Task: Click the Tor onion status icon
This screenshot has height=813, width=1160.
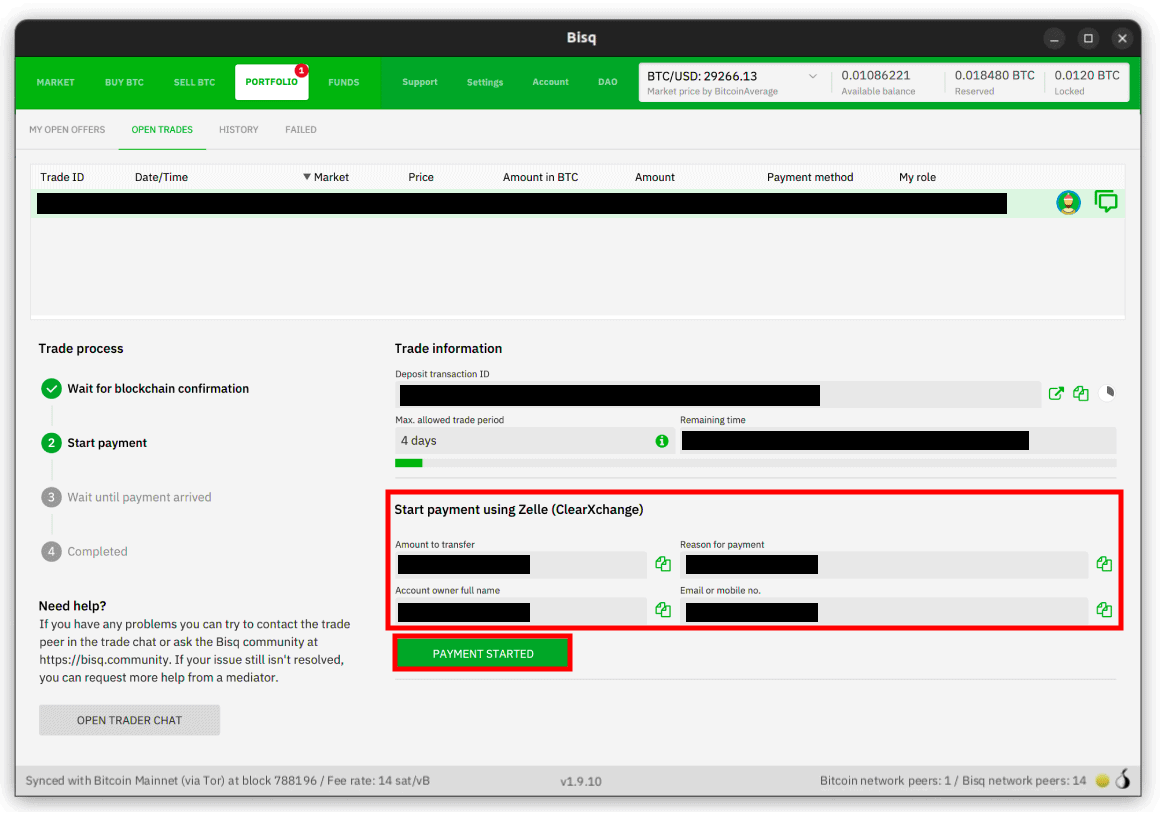Action: click(1123, 779)
